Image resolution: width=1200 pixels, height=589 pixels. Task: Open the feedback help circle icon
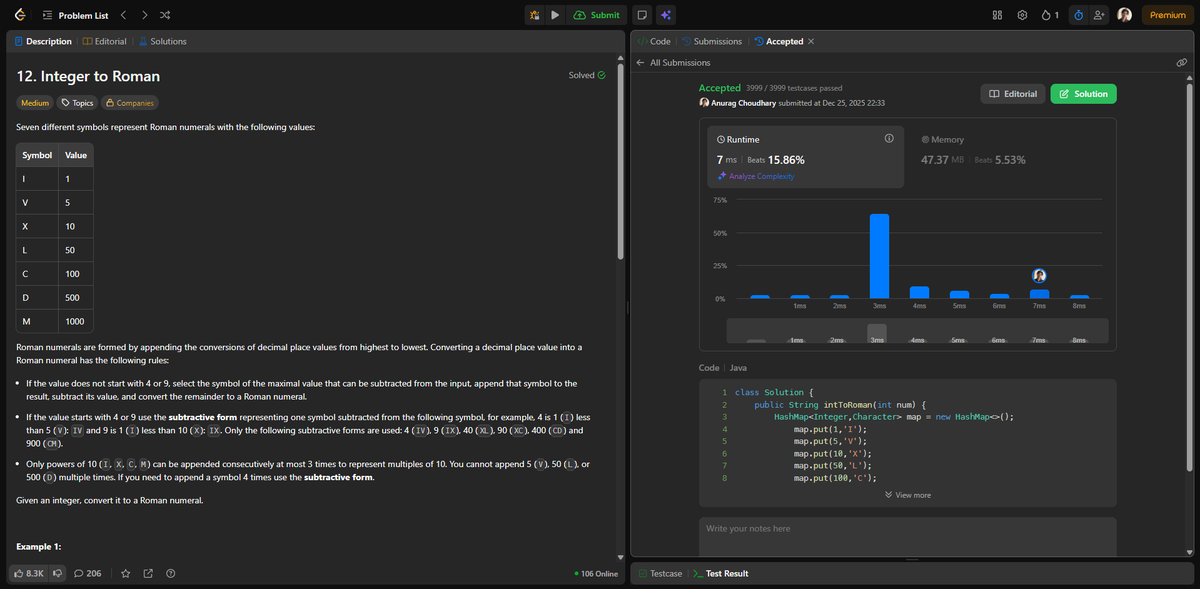[171, 573]
